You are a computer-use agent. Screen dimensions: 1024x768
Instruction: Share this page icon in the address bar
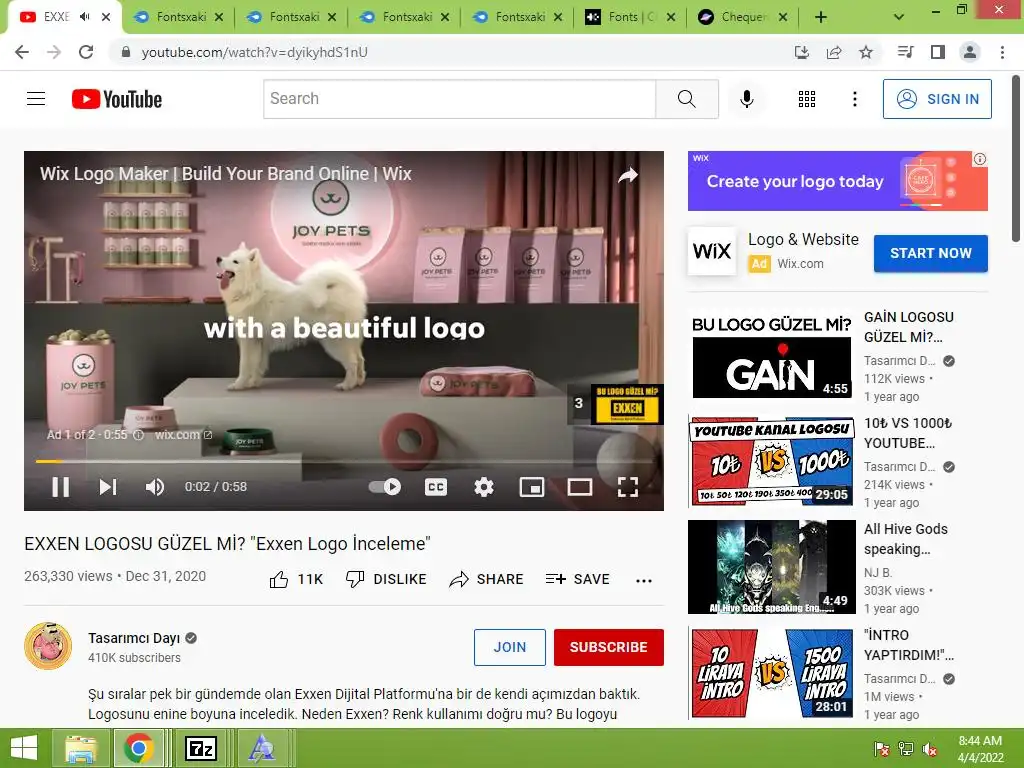tap(834, 52)
